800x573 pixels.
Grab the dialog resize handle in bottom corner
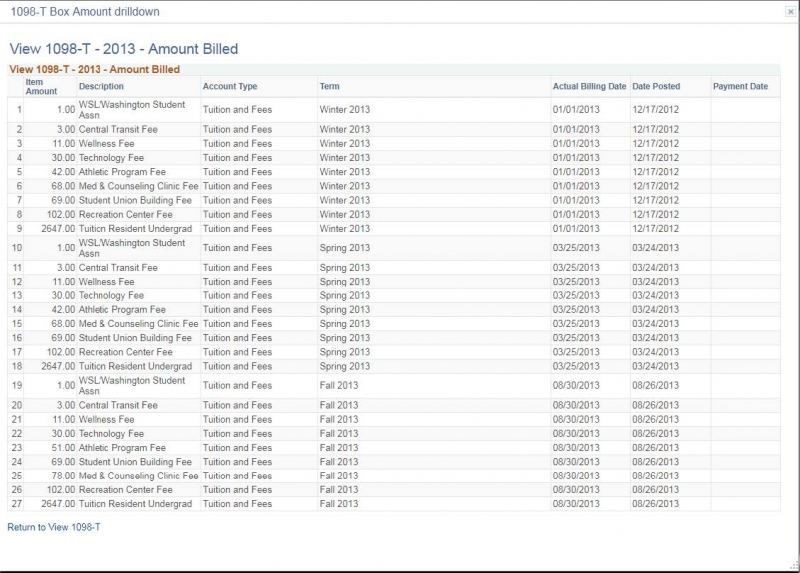(795, 565)
